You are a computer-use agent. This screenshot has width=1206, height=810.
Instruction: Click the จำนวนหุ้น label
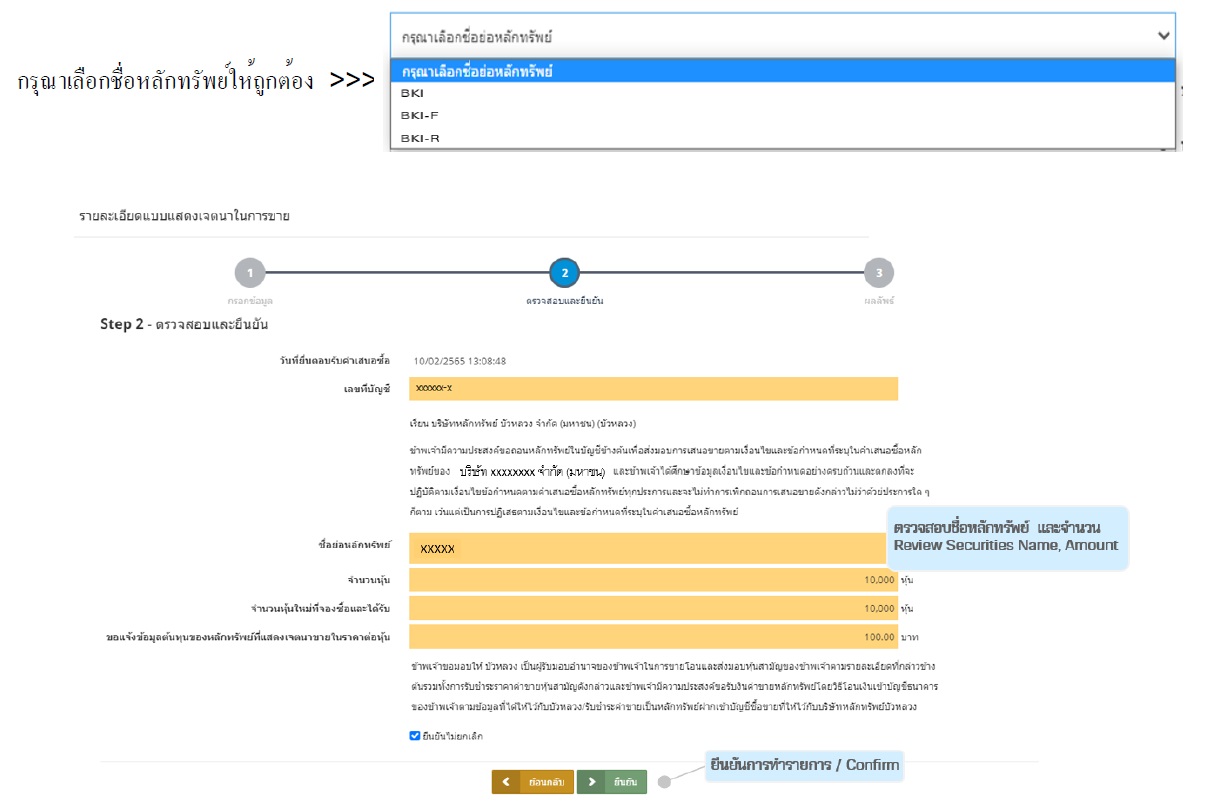[x=369, y=579]
